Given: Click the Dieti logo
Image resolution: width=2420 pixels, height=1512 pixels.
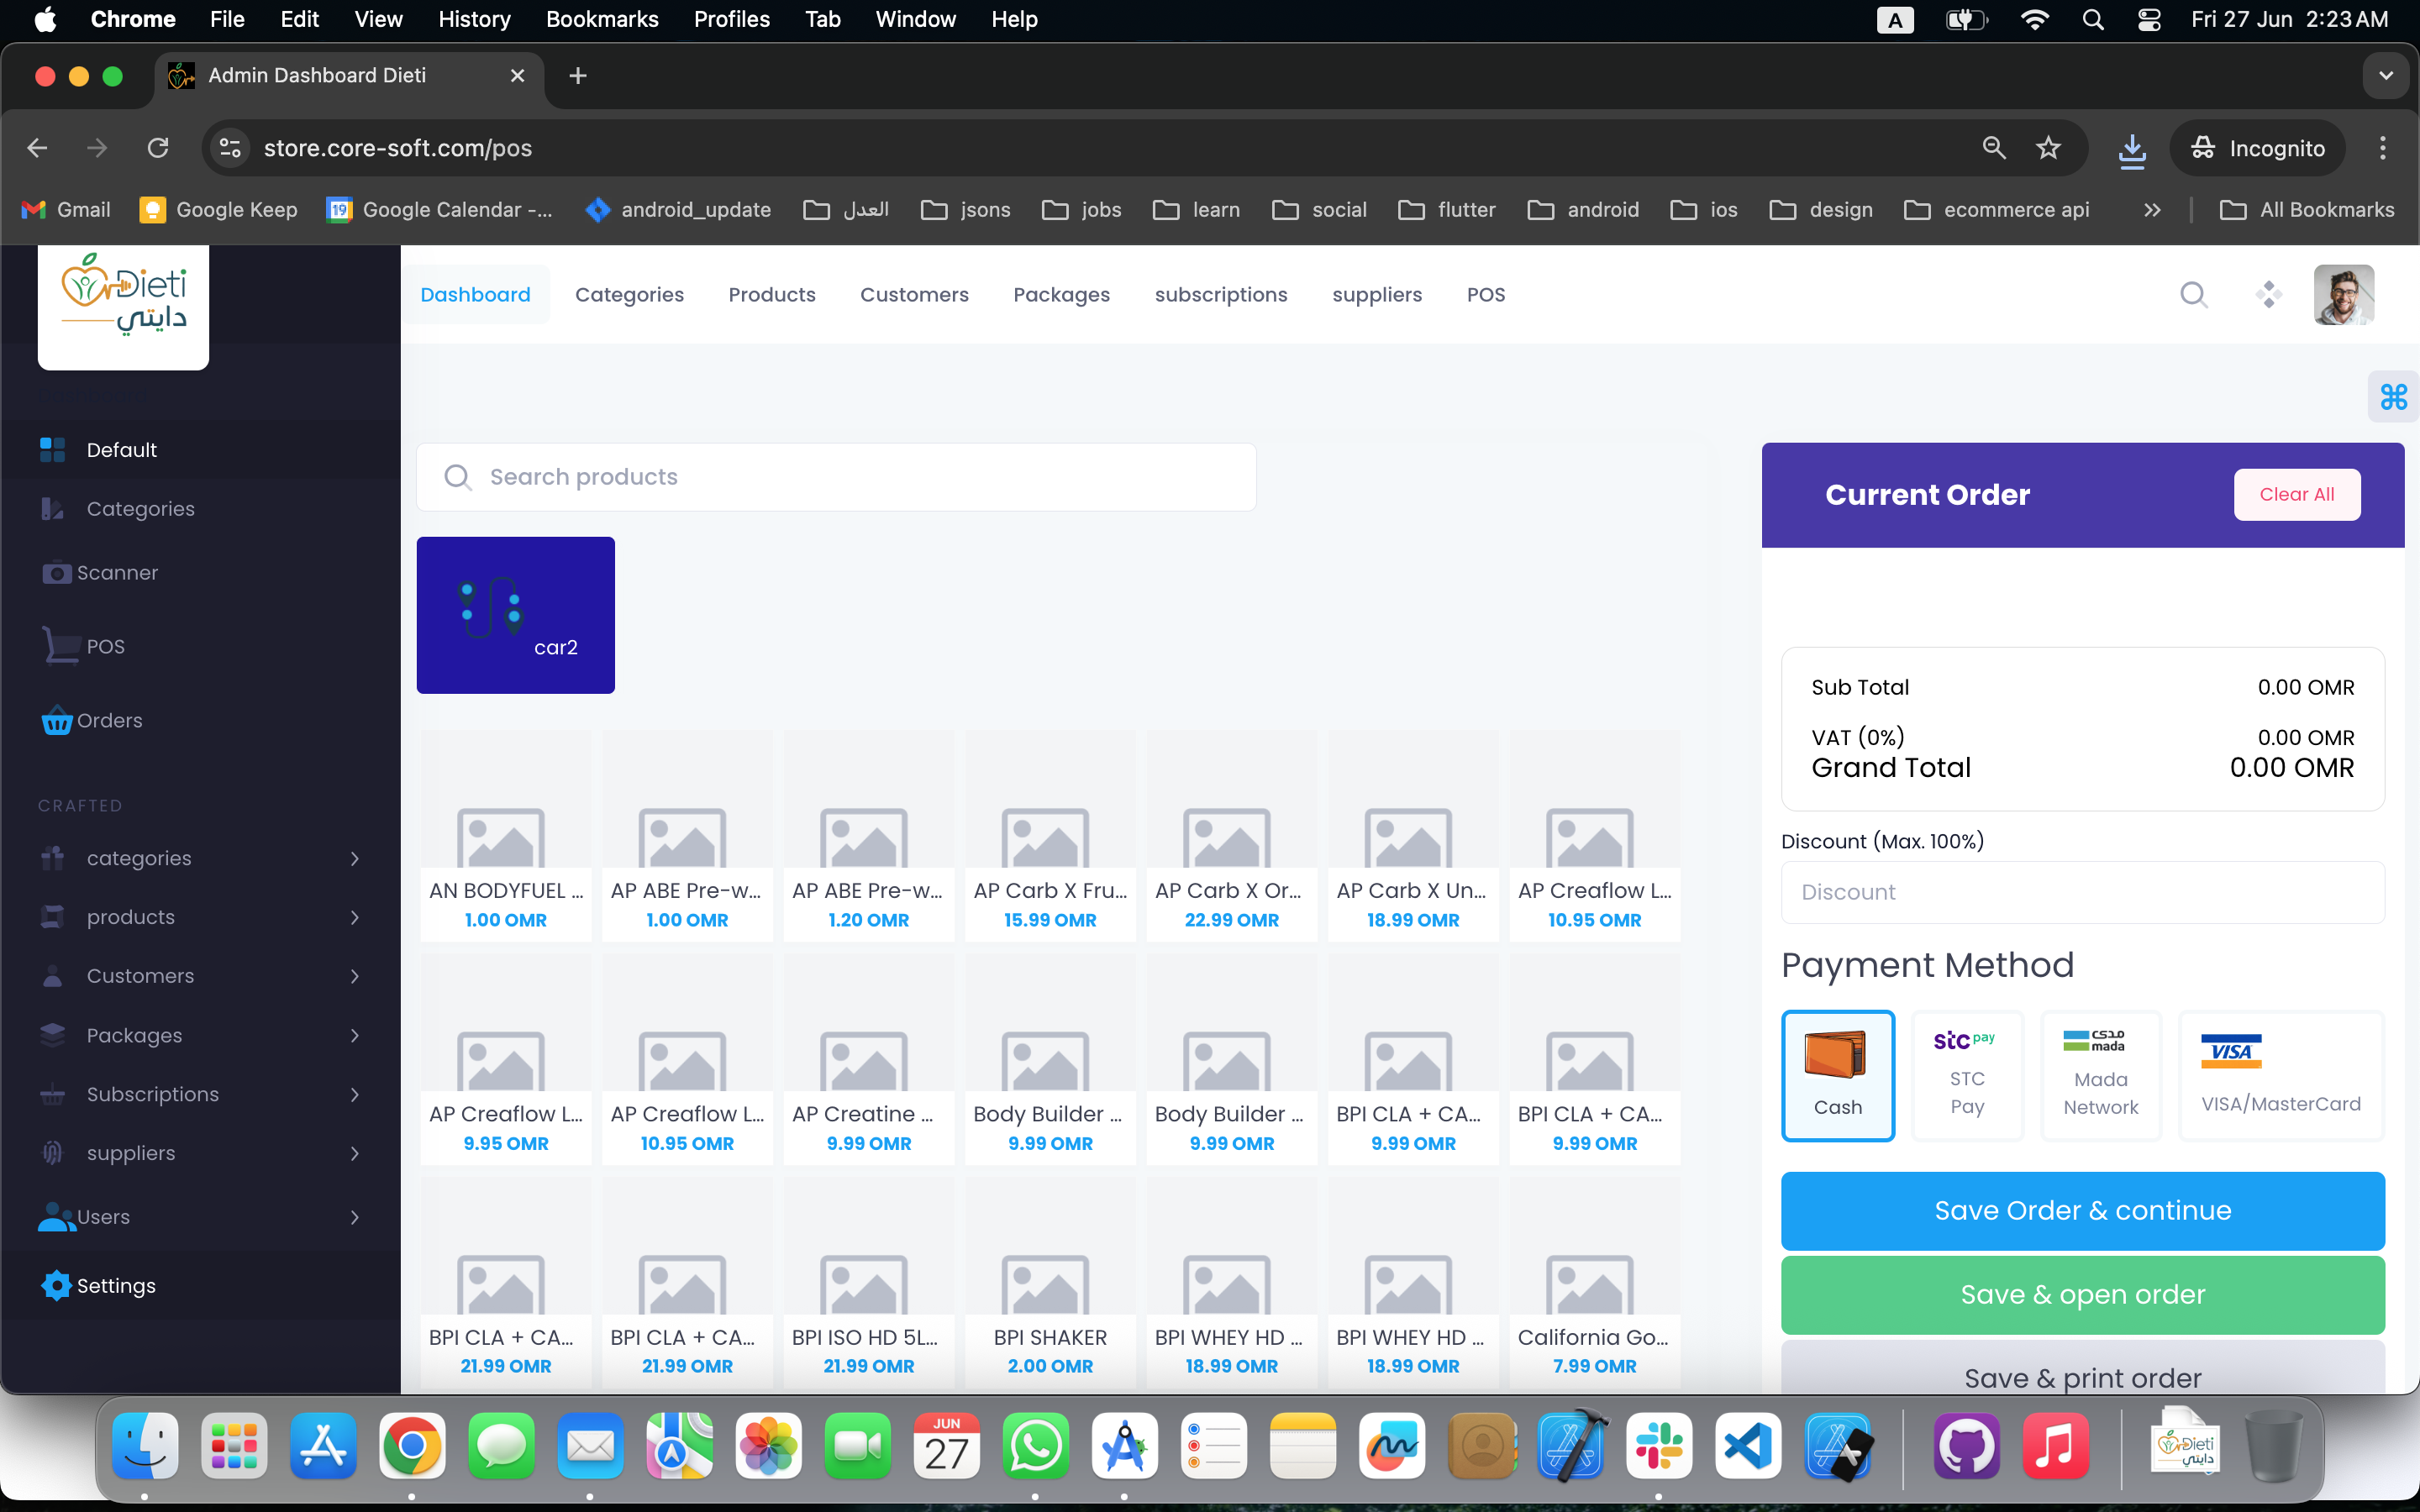Looking at the screenshot, I should pyautogui.click(x=124, y=296).
